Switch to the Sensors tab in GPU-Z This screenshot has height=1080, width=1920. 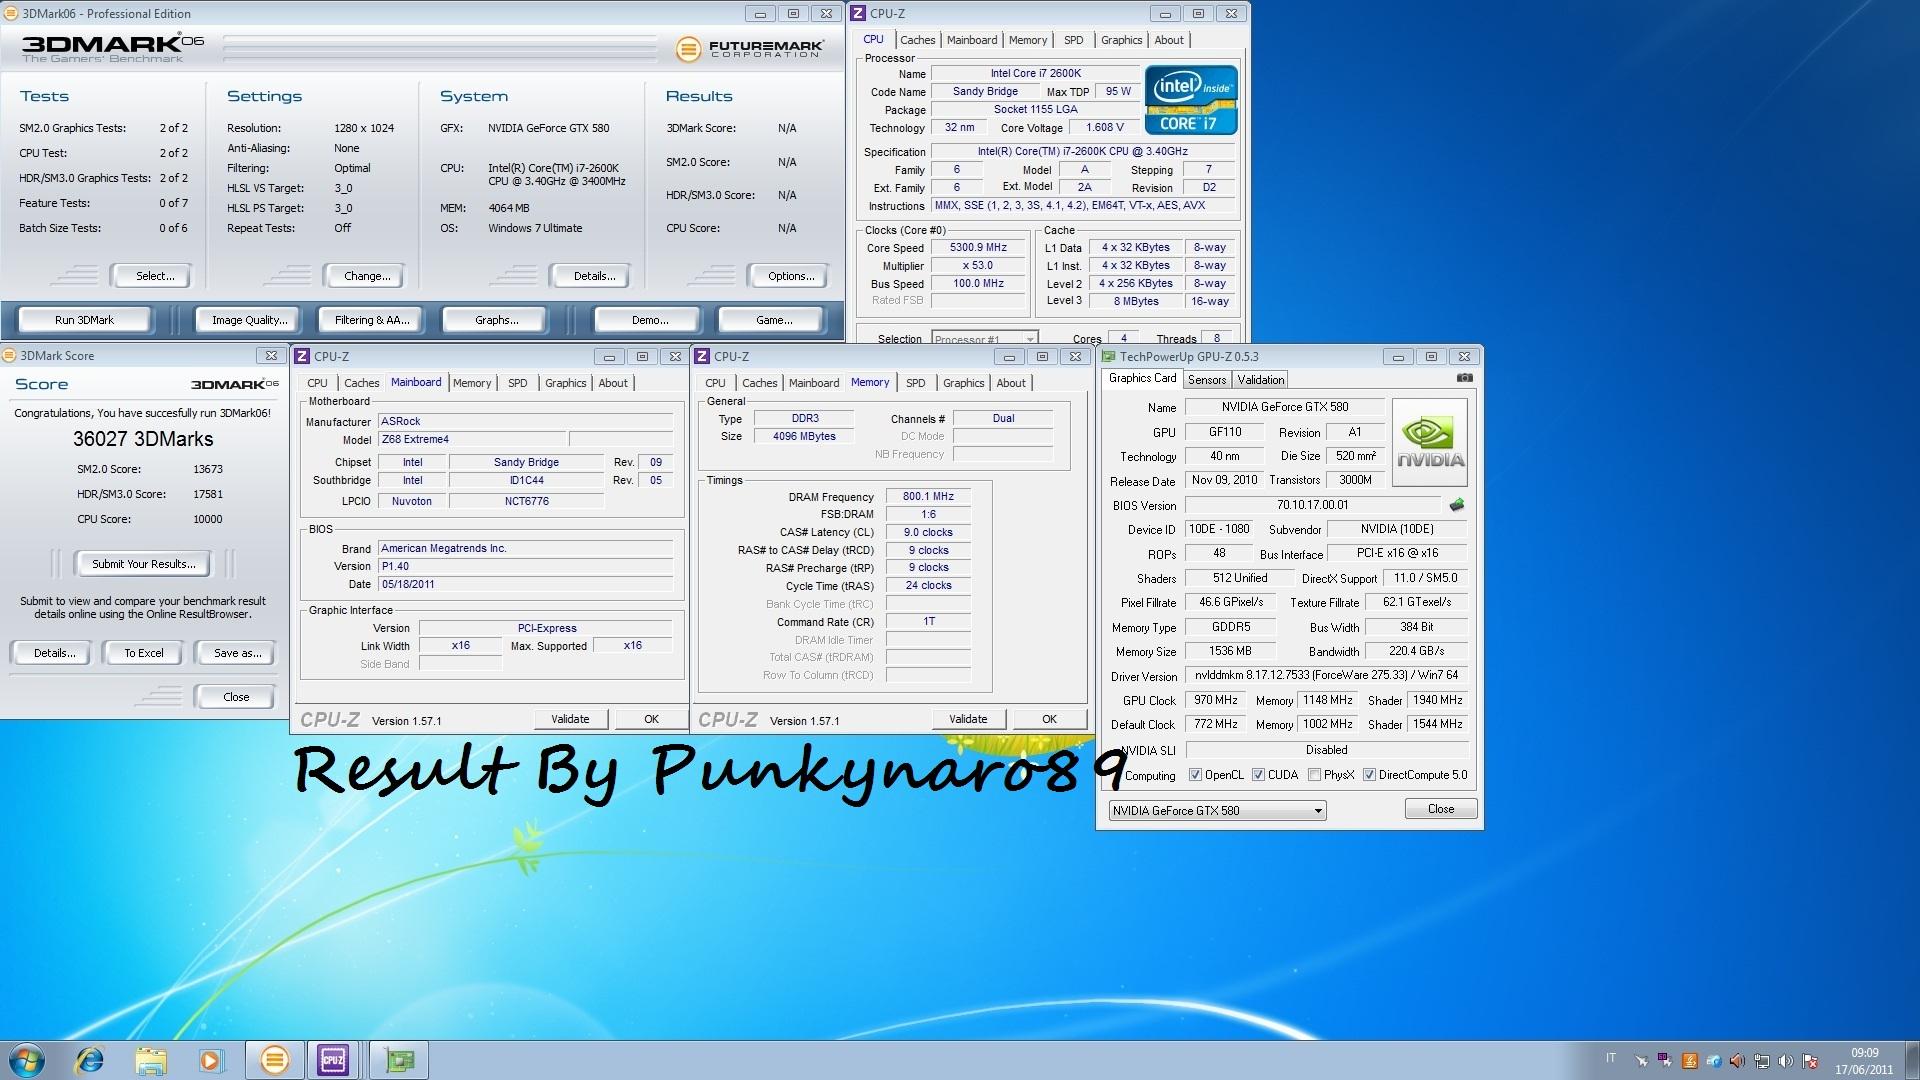[x=1207, y=380]
